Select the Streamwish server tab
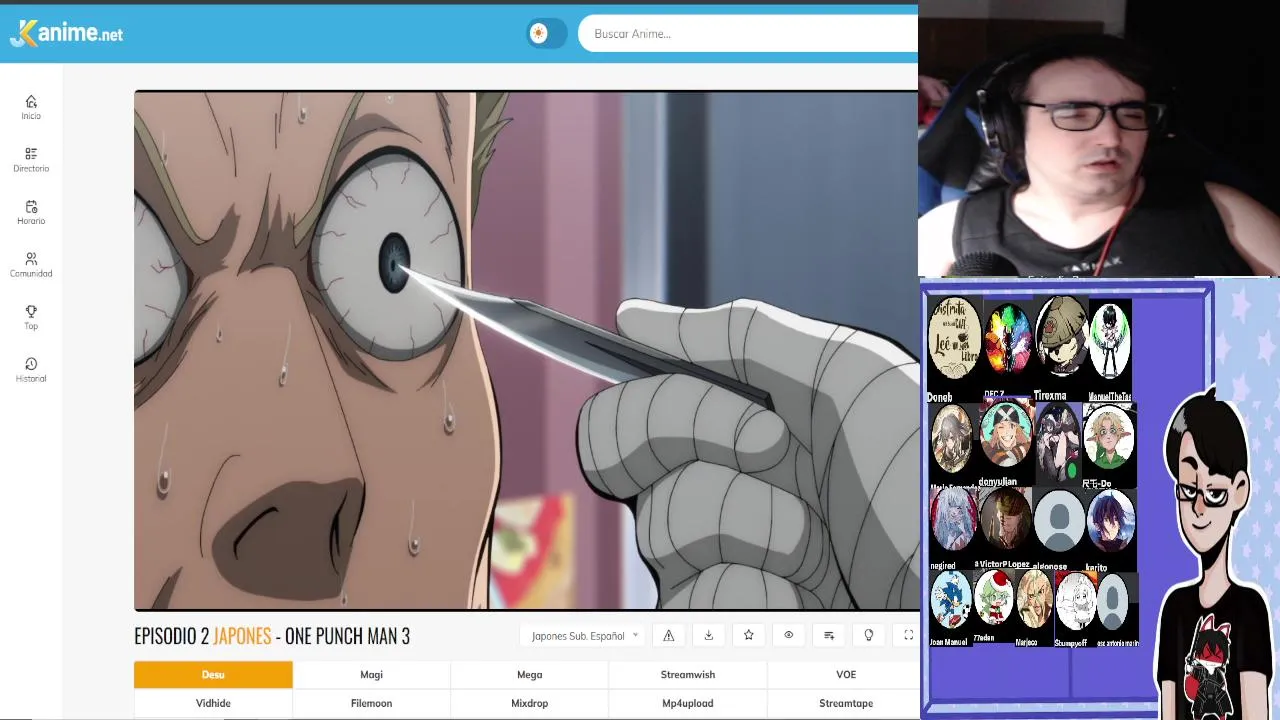This screenshot has height=720, width=1280. 688,675
